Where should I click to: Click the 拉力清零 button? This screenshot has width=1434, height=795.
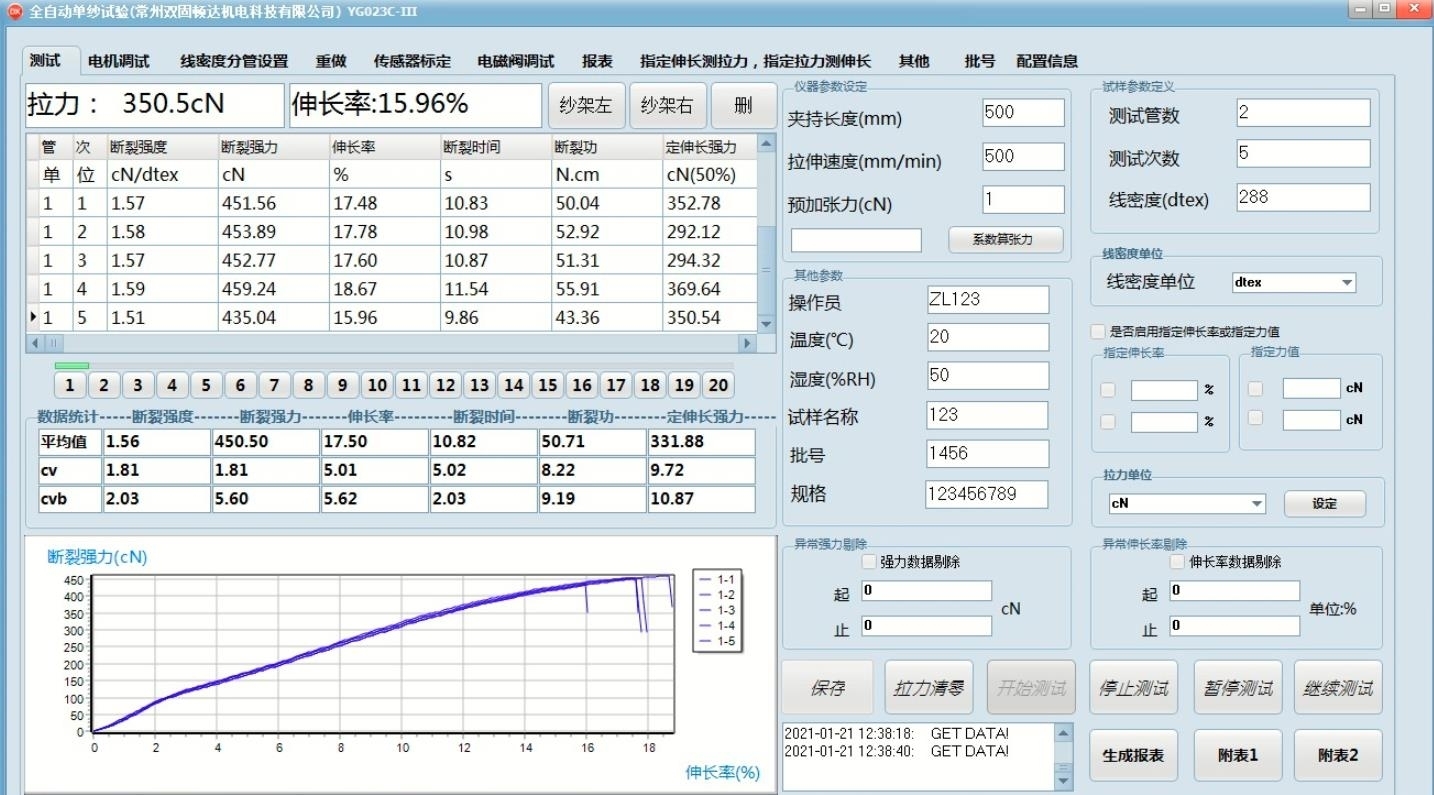pyautogui.click(x=928, y=688)
